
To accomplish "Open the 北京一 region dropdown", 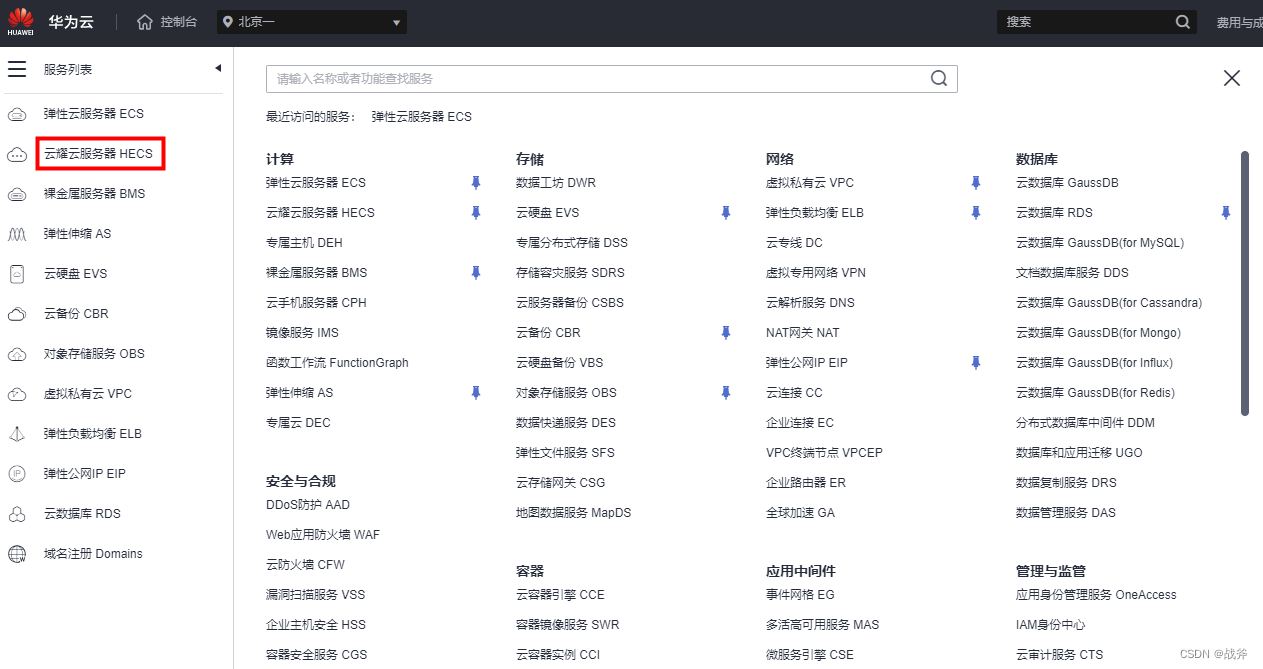I will click(311, 21).
